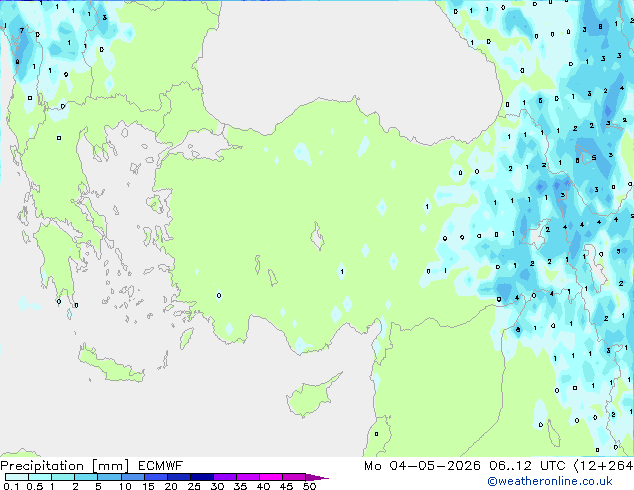The width and height of the screenshot is (634, 490).
Task: Select the 2–5 mm legend color swatch
Action: (86, 477)
